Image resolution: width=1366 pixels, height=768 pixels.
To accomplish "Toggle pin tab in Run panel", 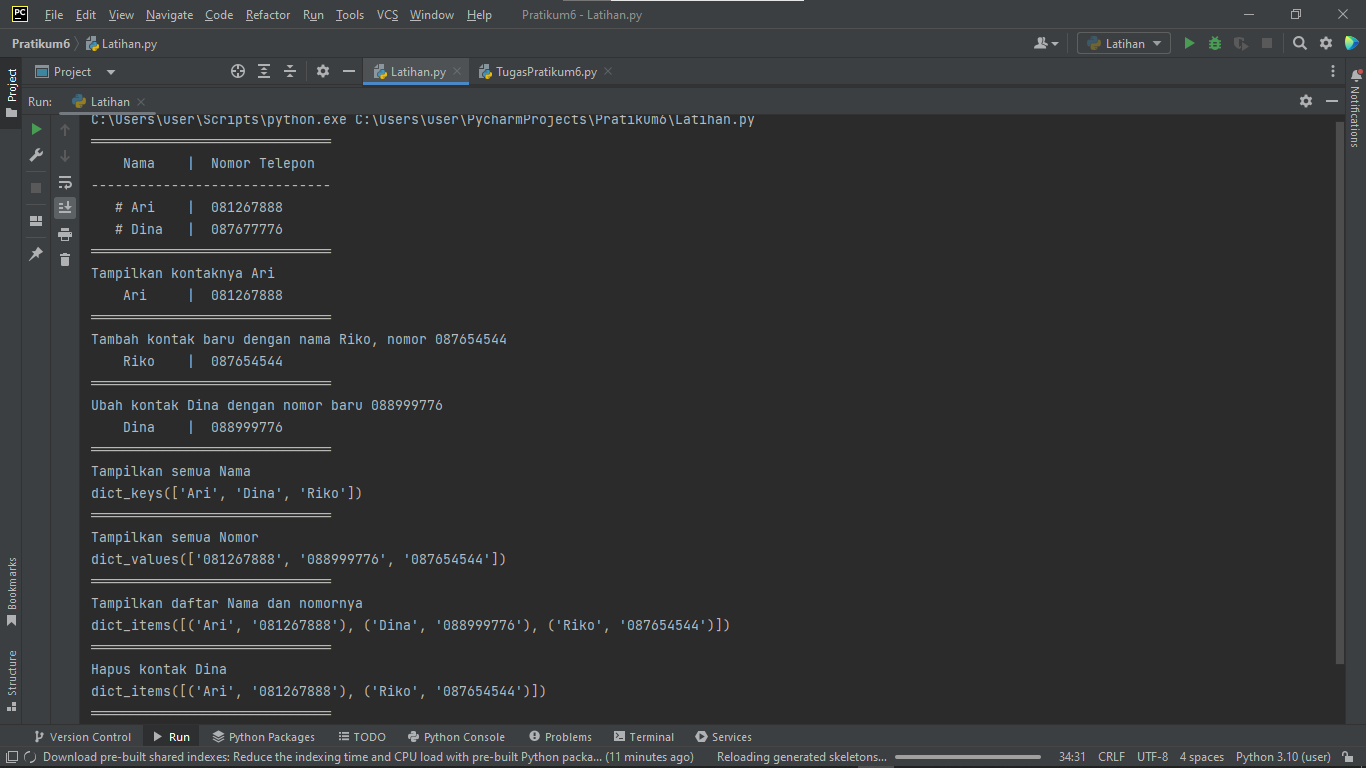I will (x=36, y=254).
